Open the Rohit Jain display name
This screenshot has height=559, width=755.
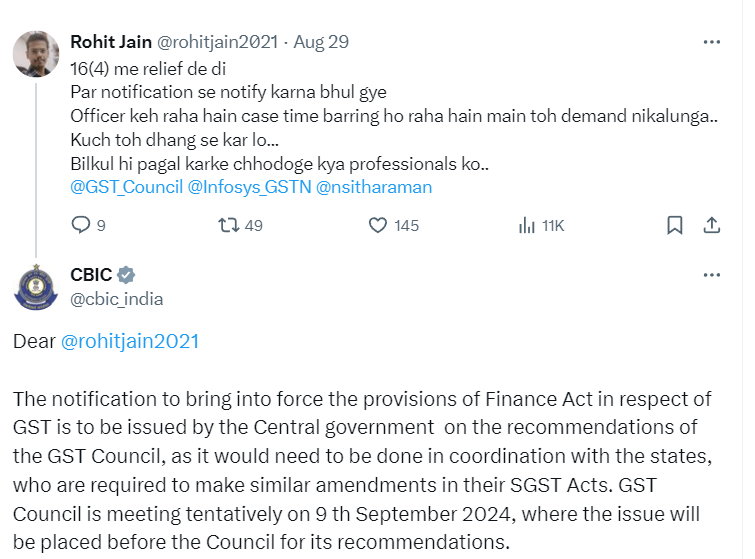[x=108, y=41]
